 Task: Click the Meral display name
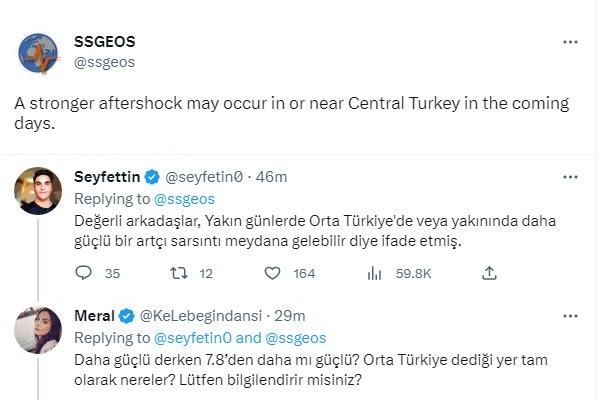[95, 316]
